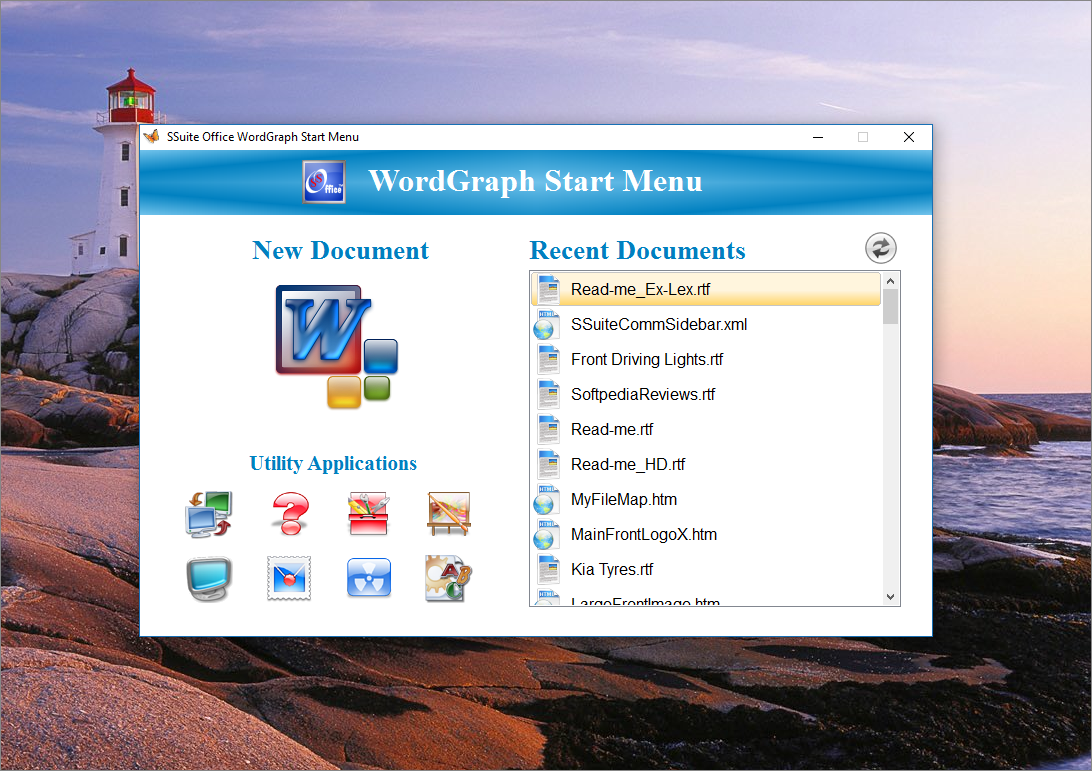
Task: Open the postage stamp envelope icon
Action: coord(289,579)
